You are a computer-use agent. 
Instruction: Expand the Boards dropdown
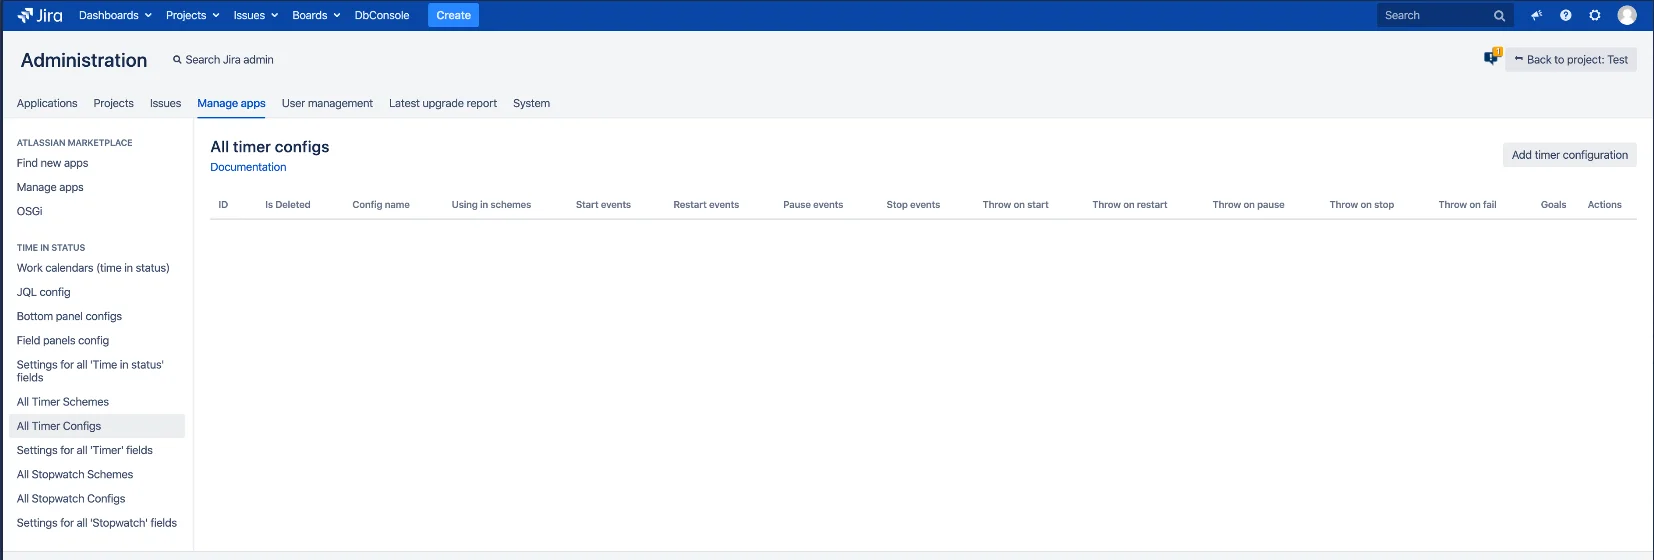[x=316, y=15]
